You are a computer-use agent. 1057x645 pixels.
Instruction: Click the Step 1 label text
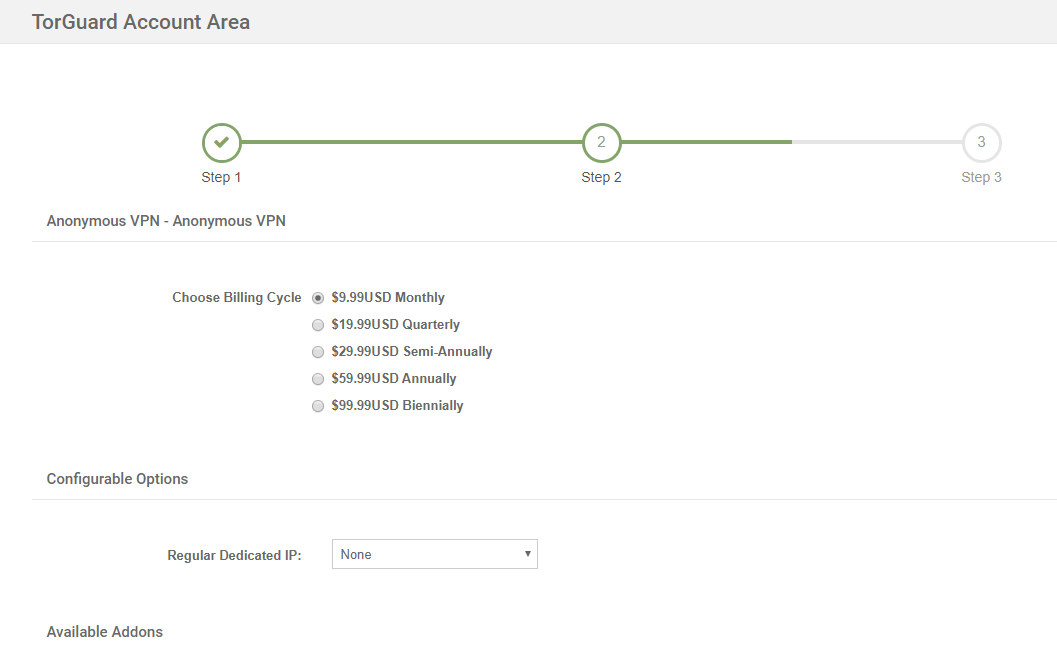pyautogui.click(x=221, y=177)
